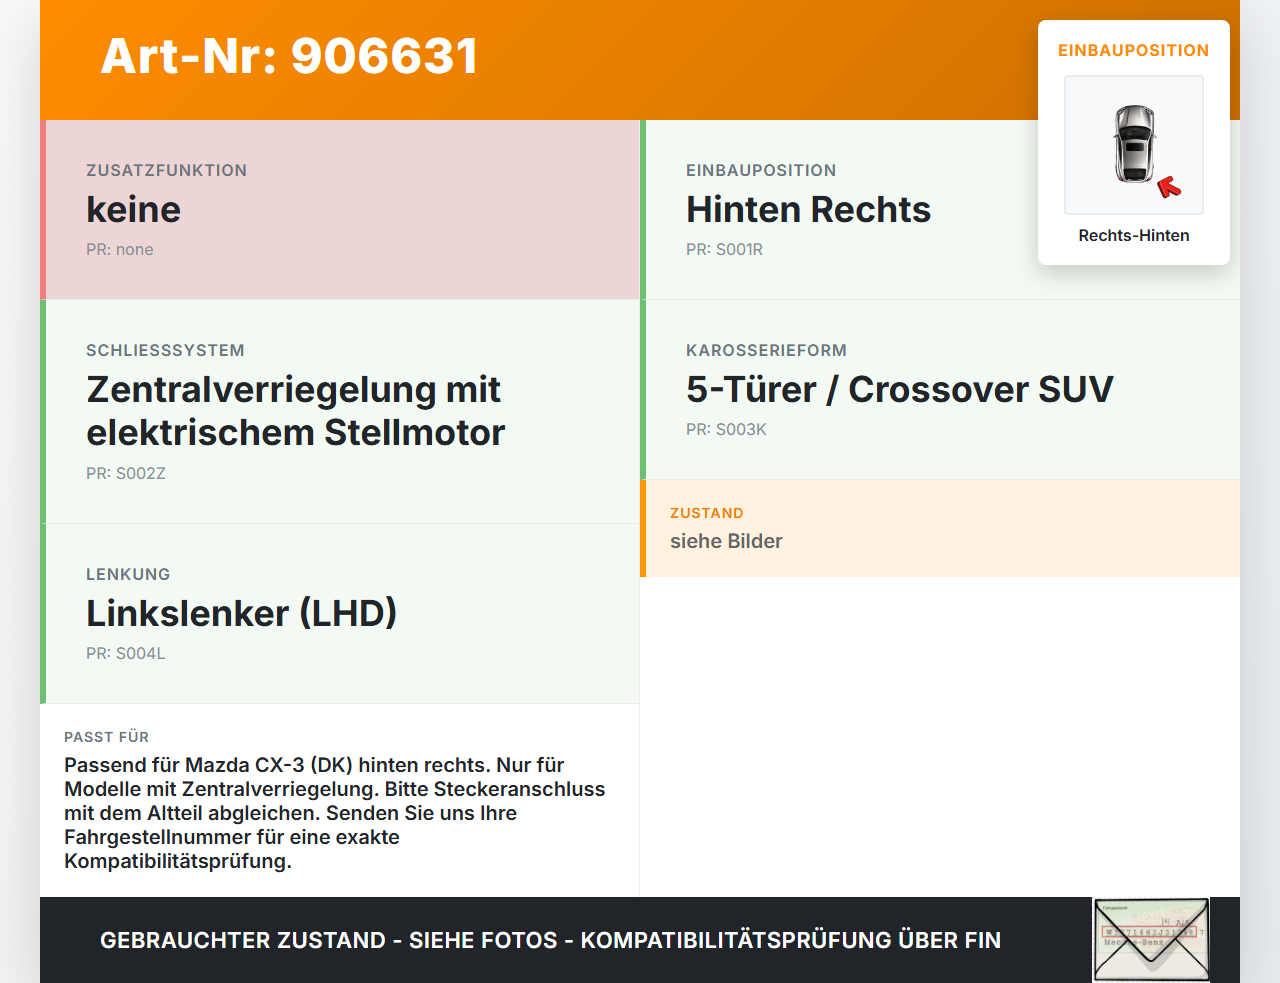The width and height of the screenshot is (1280, 983).
Task: Click the 'Hinten Rechts' value
Action: (x=808, y=209)
